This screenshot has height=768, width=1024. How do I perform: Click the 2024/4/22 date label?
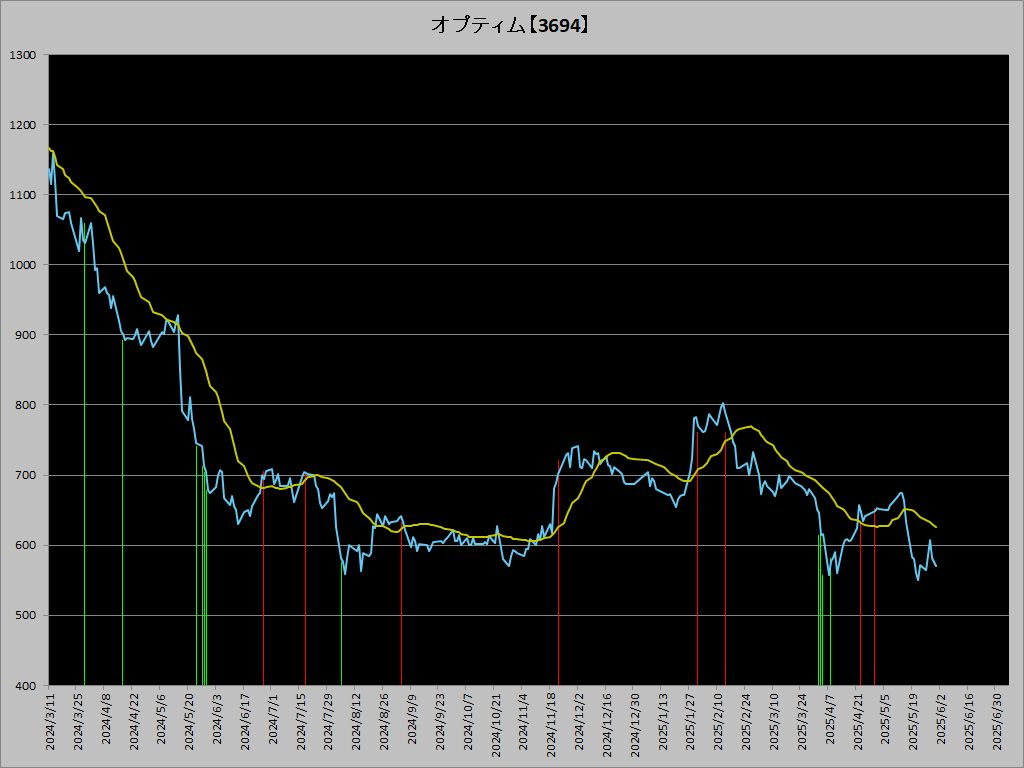(134, 720)
